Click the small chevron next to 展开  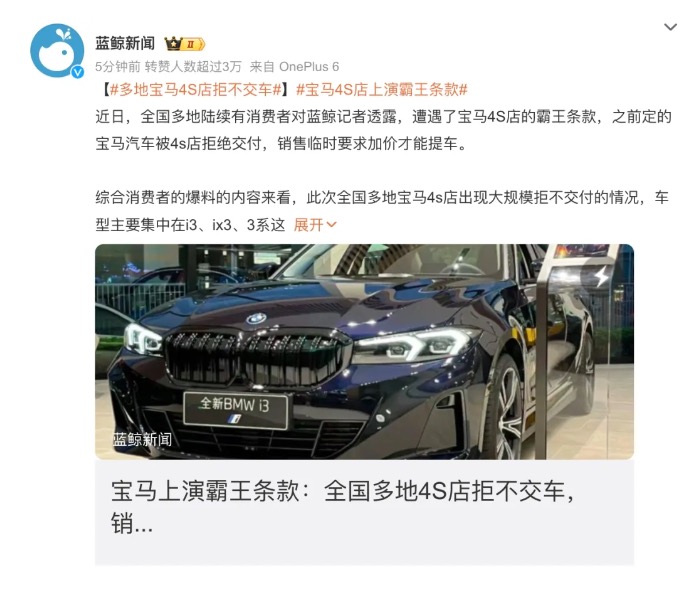331,225
